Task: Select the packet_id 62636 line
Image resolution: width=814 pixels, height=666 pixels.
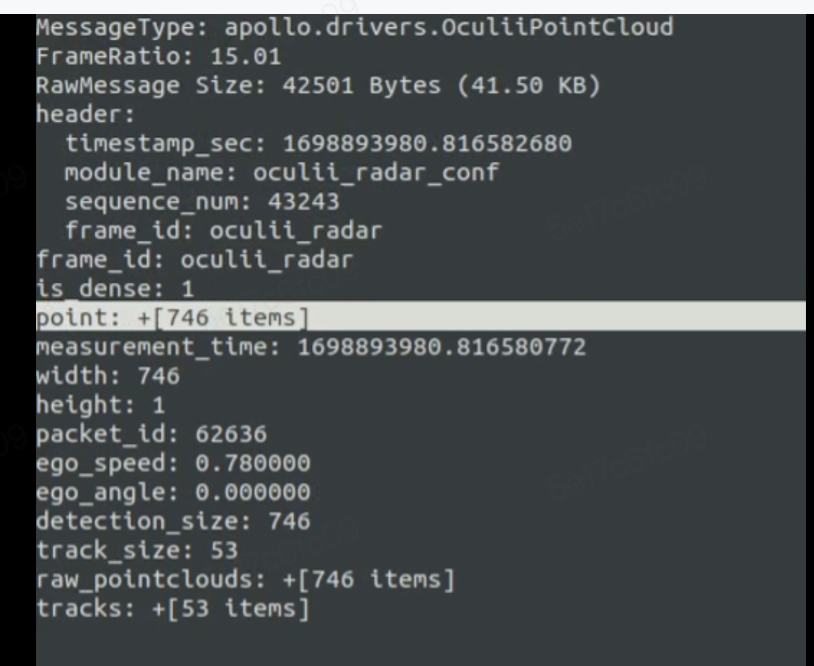Action: pos(151,435)
